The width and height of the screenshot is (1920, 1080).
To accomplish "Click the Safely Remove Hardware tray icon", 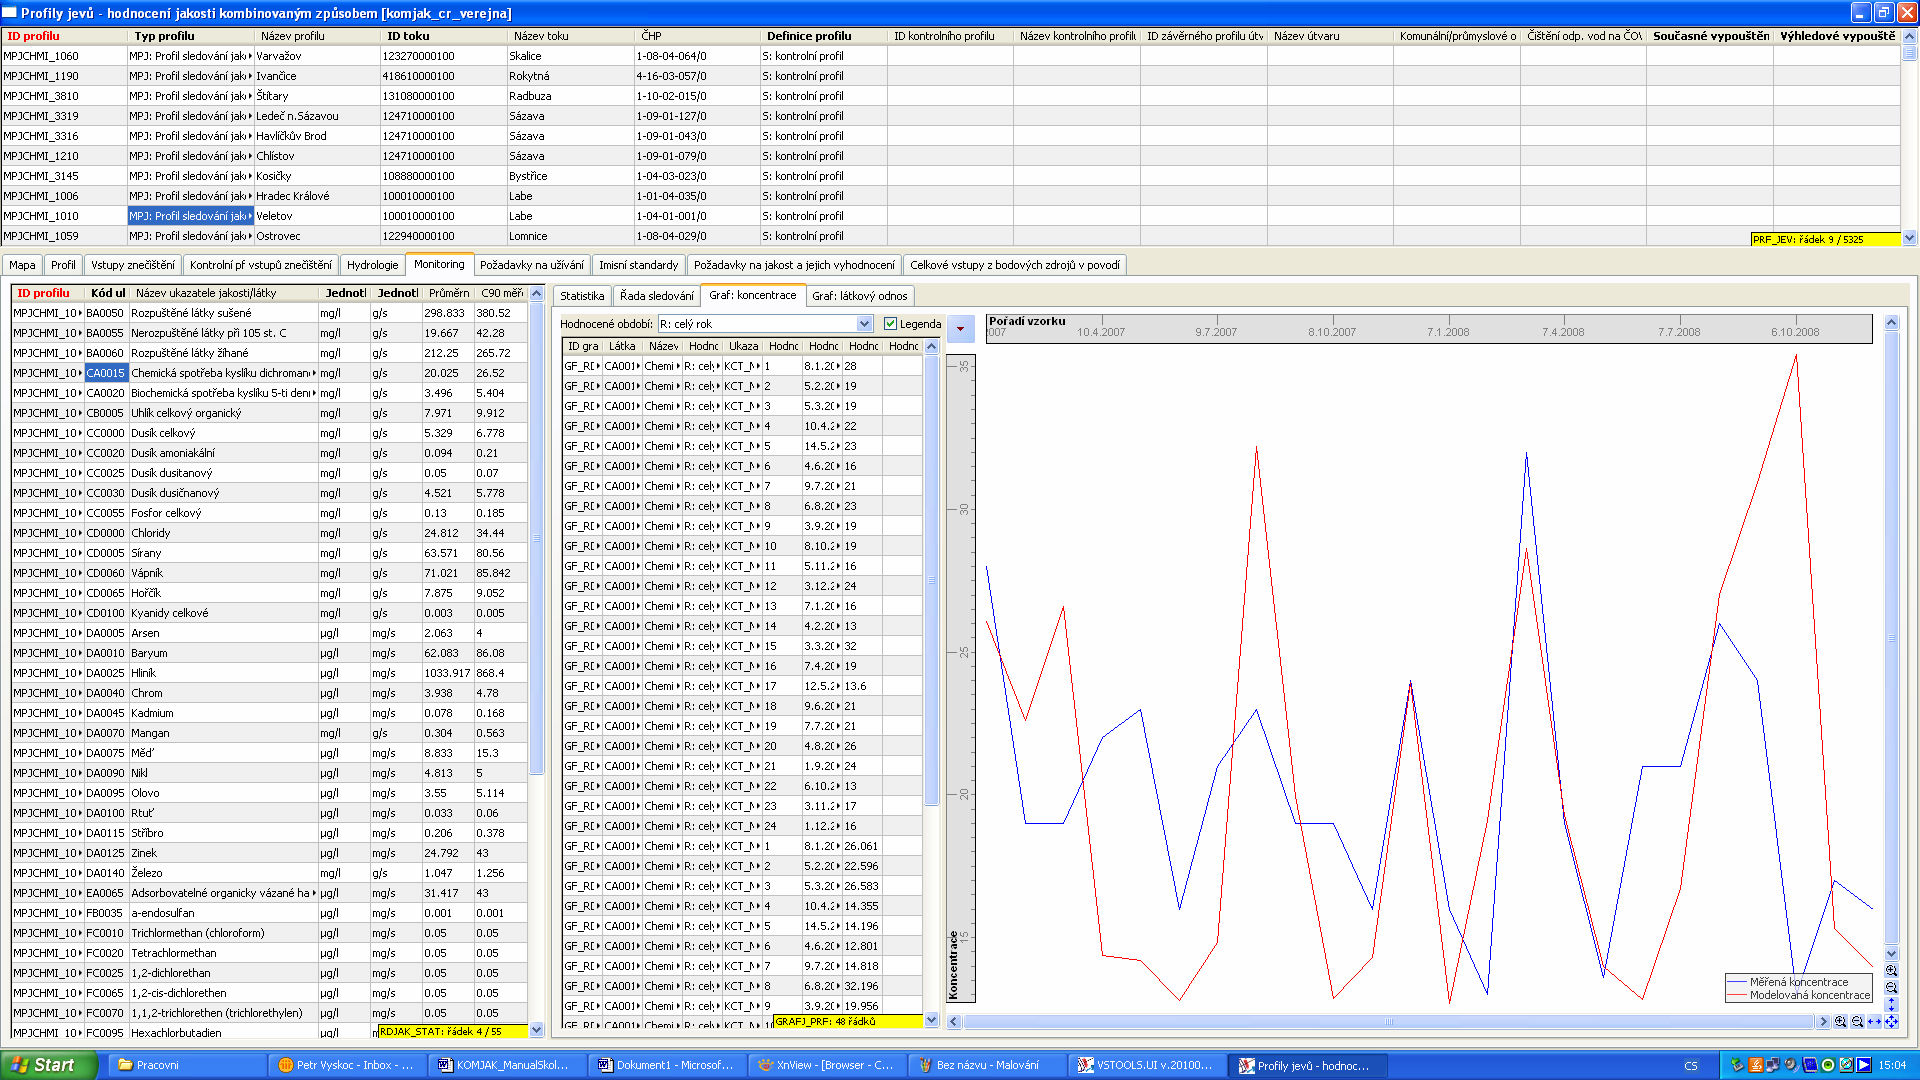I will click(1737, 1065).
